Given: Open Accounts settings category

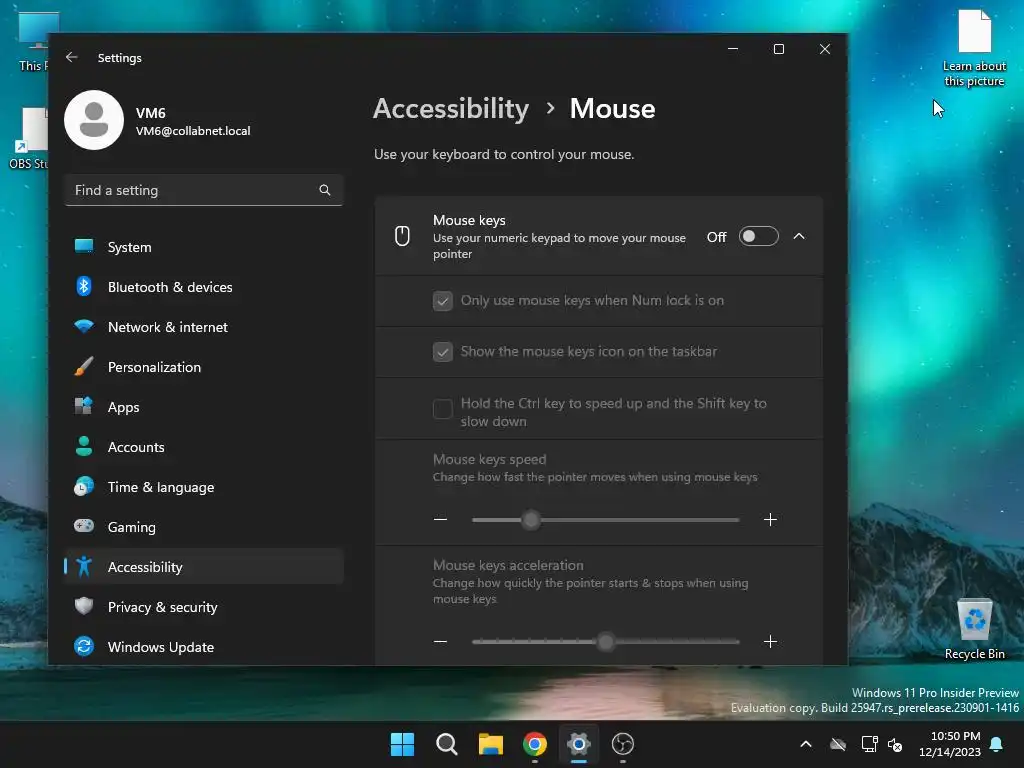Looking at the screenshot, I should (204, 447).
